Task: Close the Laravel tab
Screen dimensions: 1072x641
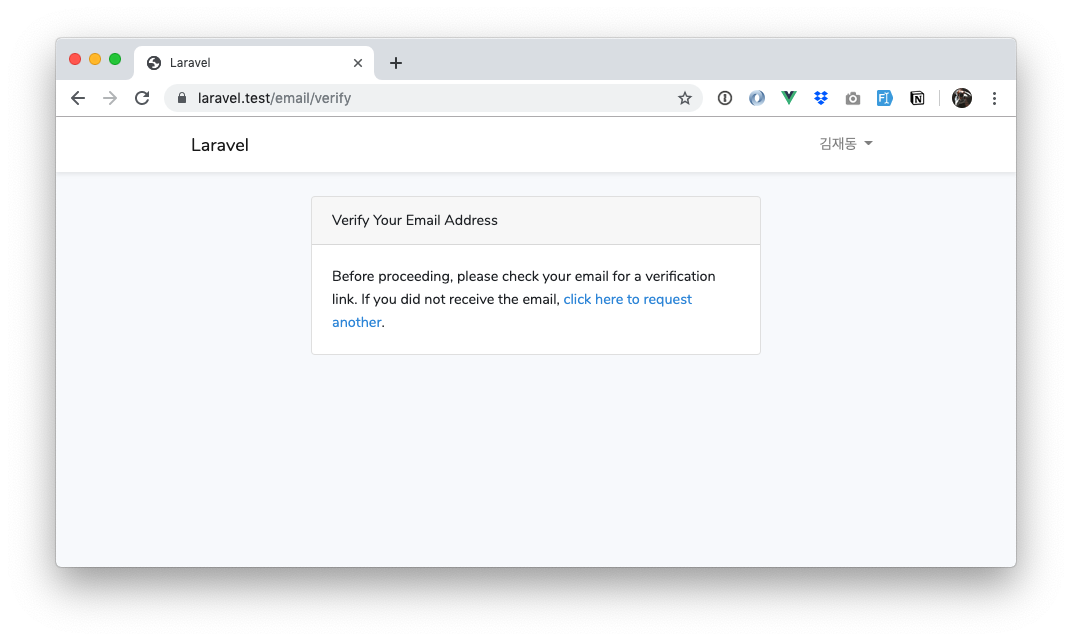Action: click(x=358, y=63)
